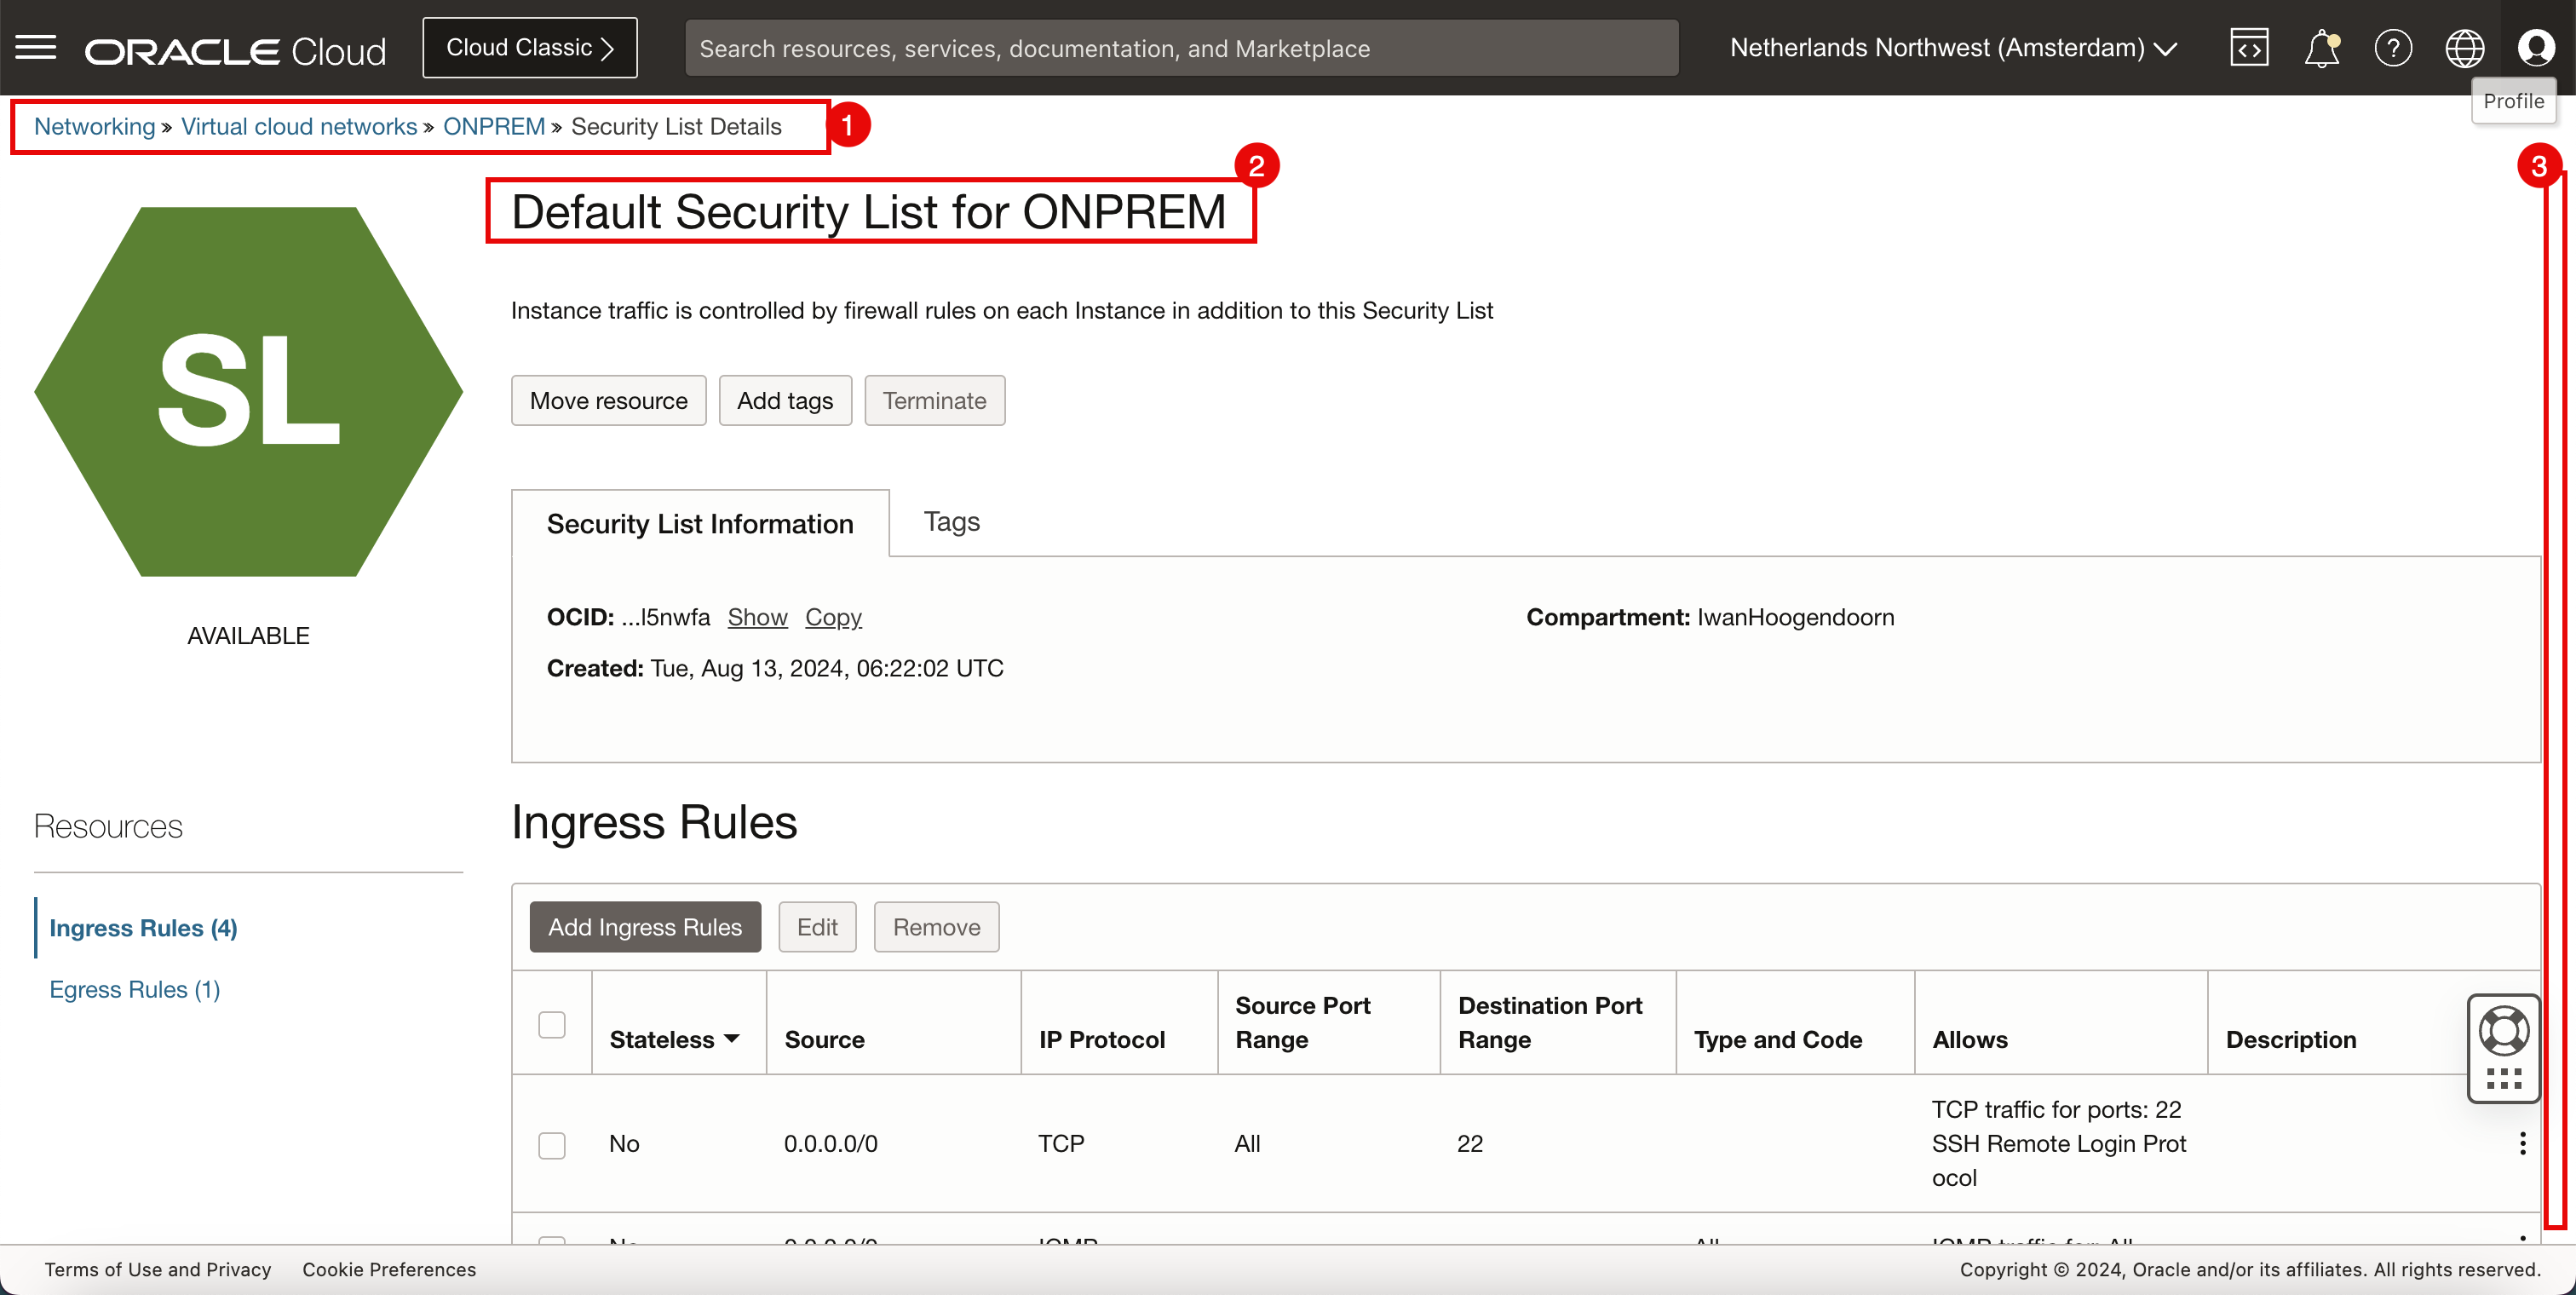The image size is (2576, 1295).
Task: Click the help question mark icon
Action: click(x=2393, y=47)
